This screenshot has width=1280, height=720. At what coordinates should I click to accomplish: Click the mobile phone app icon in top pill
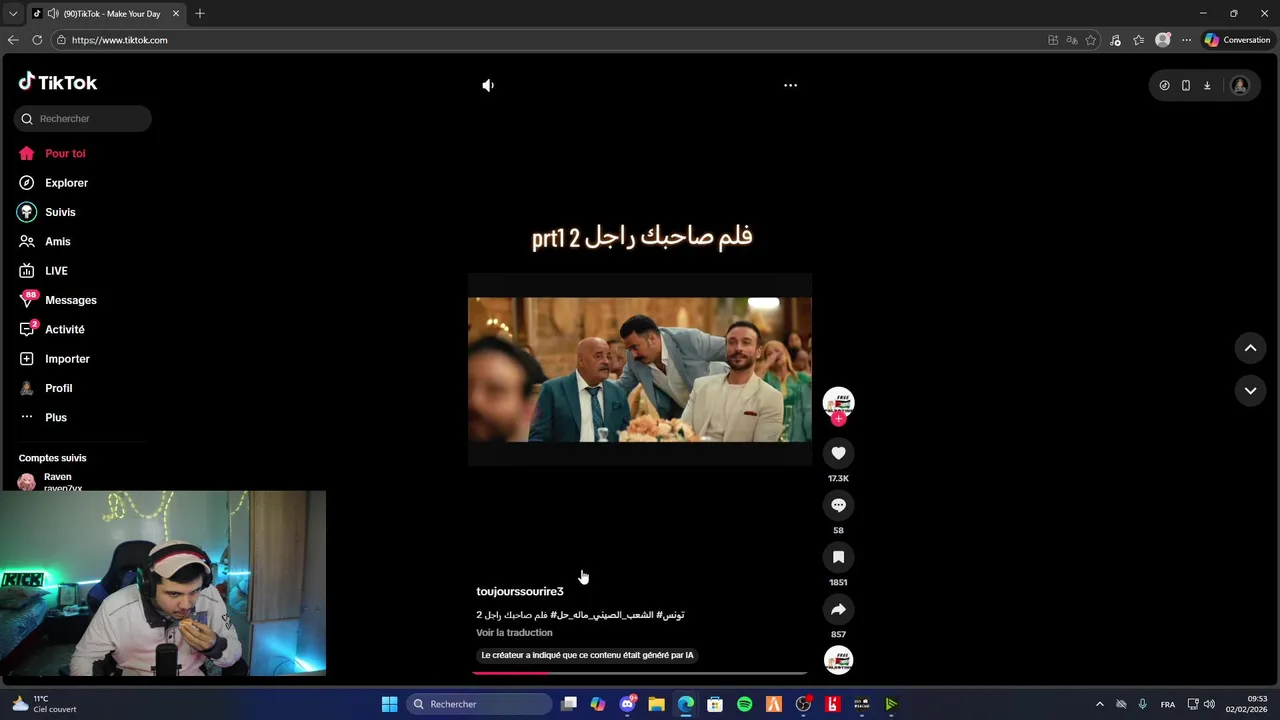[x=1186, y=85]
